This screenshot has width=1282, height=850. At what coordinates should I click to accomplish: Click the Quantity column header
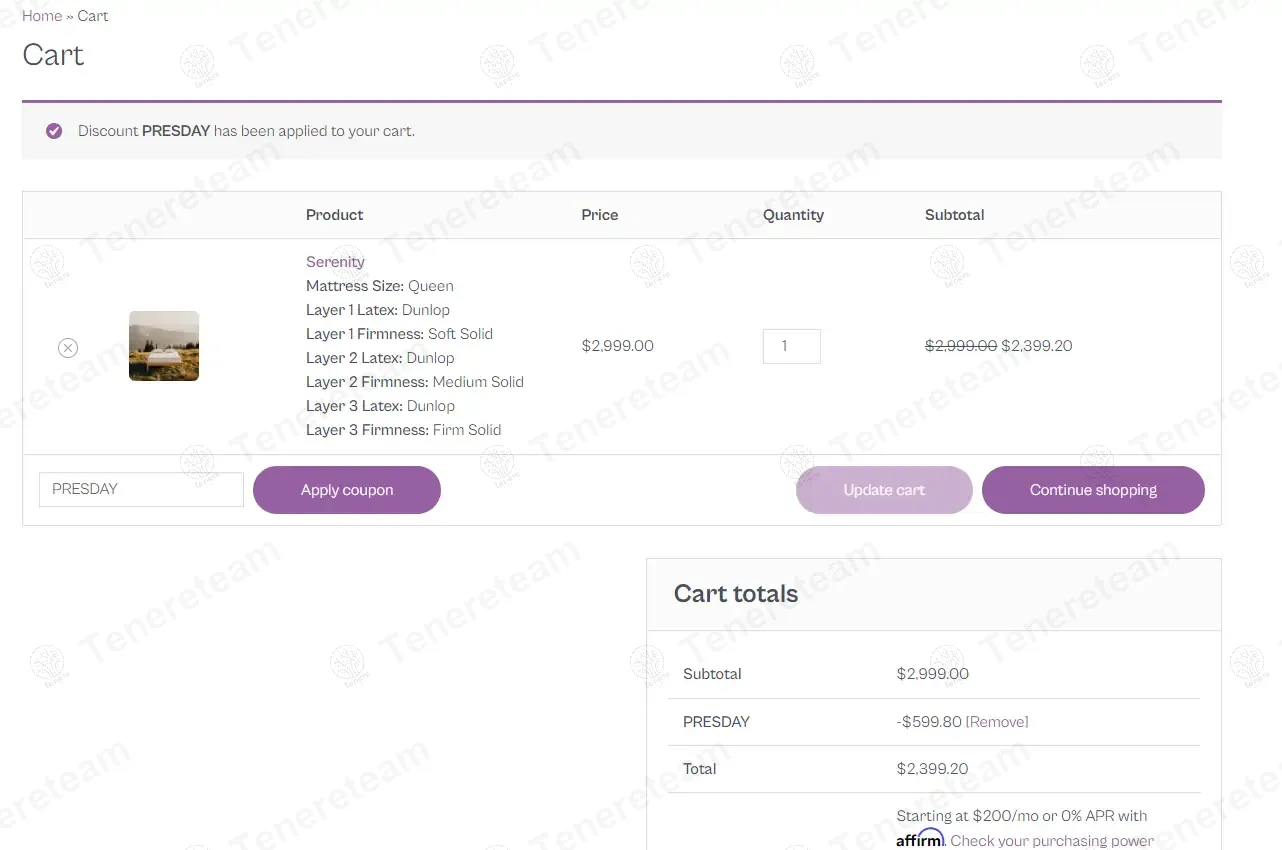(793, 215)
